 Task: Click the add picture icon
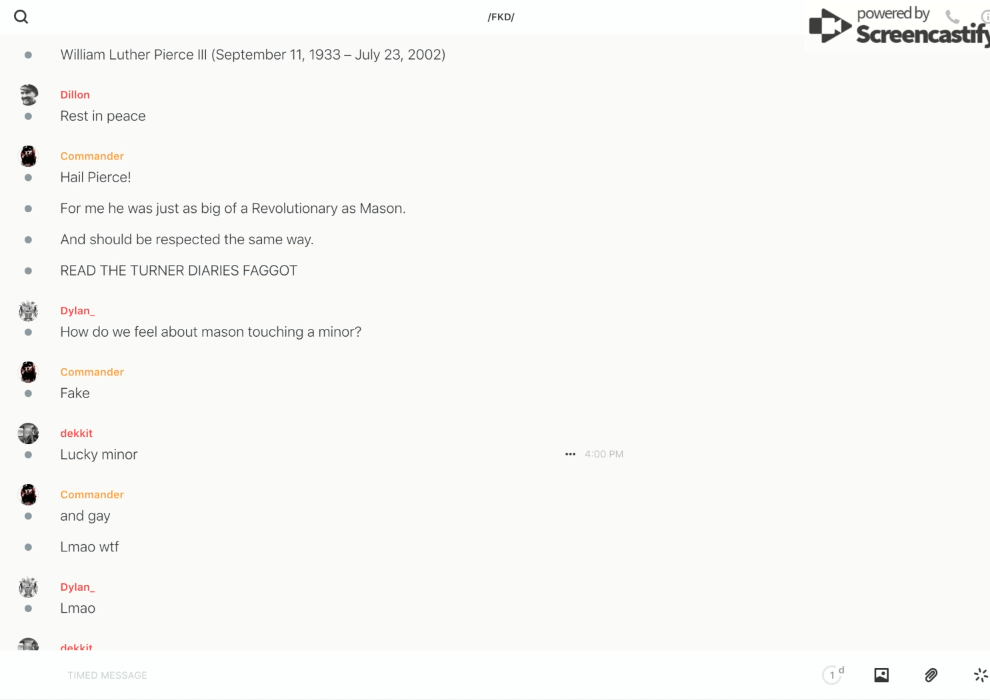[x=881, y=675]
